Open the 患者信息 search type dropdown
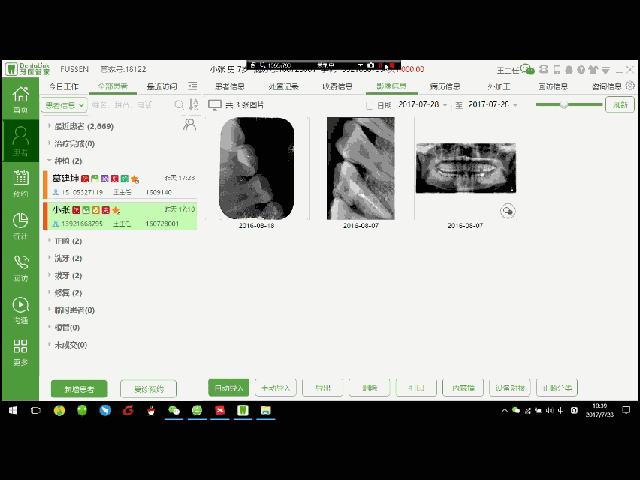The height and width of the screenshot is (480, 640). click(x=64, y=105)
